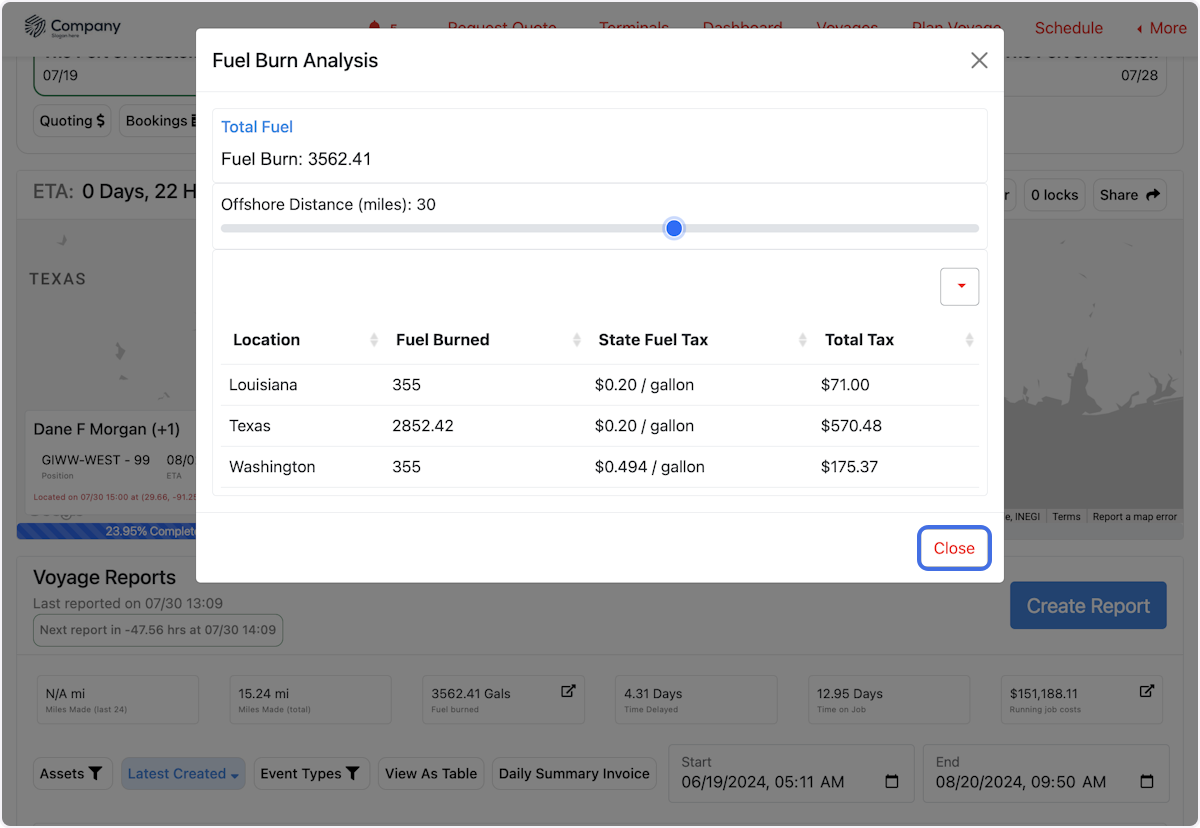The width and height of the screenshot is (1200, 828).
Task: Sort by Fuel Burned sort arrows
Action: 577,340
